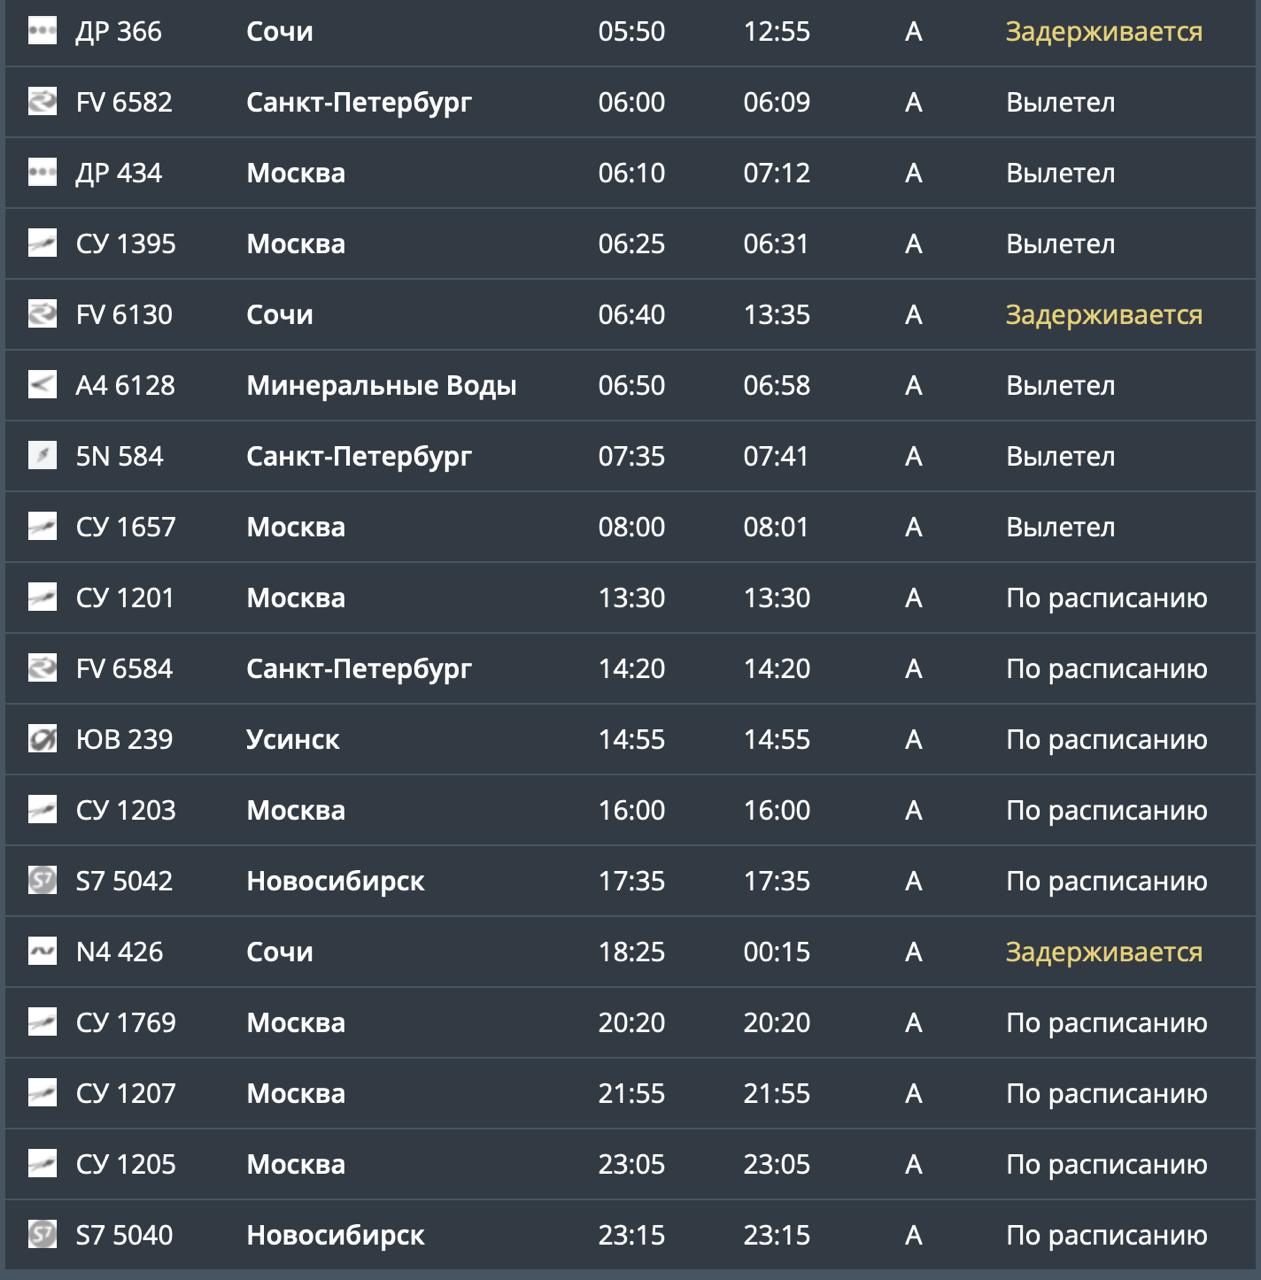Select destination Минеральные Воды
1261x1280 pixels.
(381, 385)
